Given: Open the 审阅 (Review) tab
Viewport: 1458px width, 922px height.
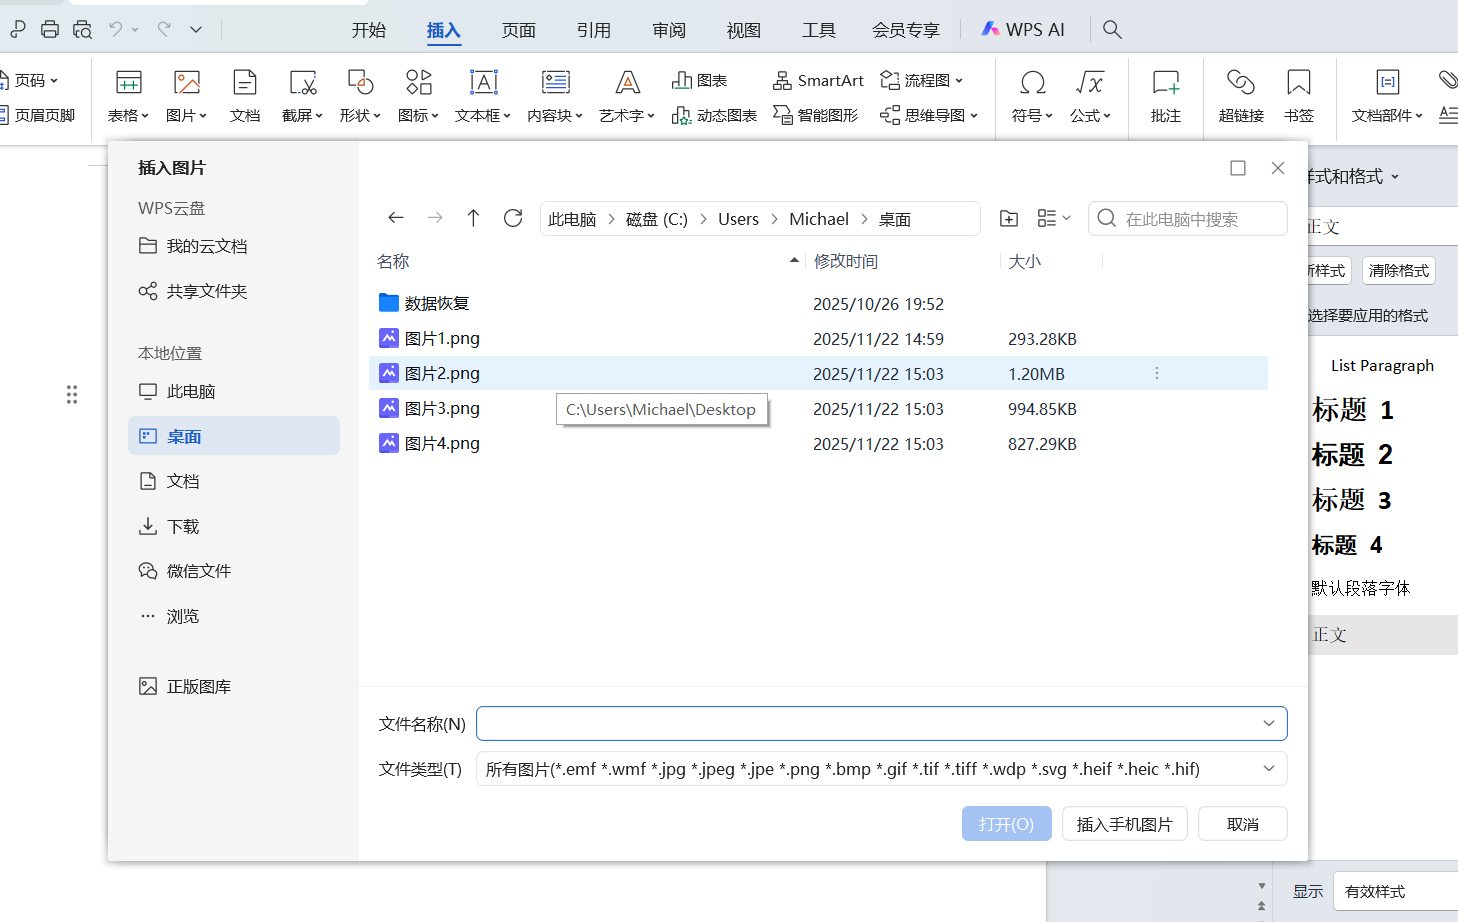Looking at the screenshot, I should [x=669, y=30].
